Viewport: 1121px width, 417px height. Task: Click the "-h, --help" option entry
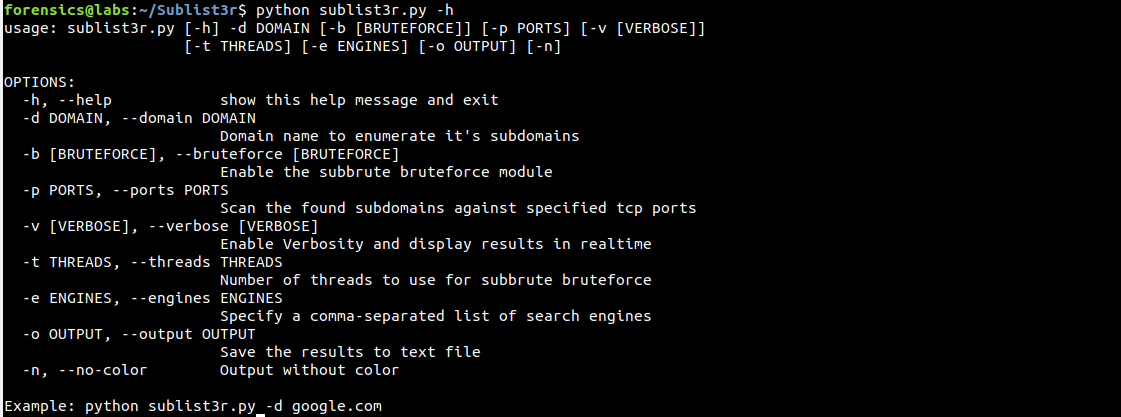coord(66,100)
